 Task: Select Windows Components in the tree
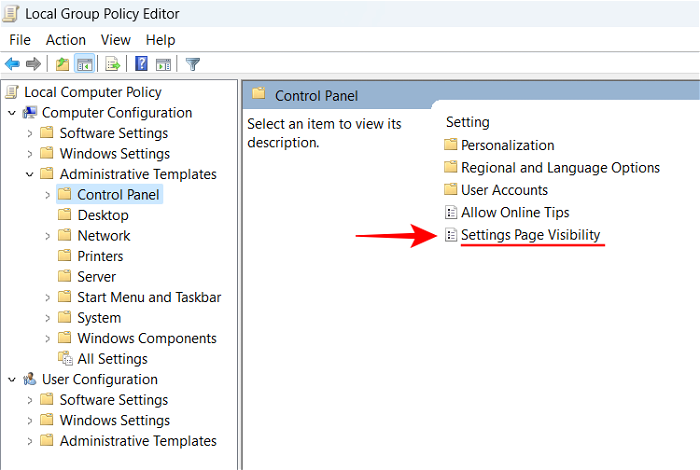tap(147, 338)
